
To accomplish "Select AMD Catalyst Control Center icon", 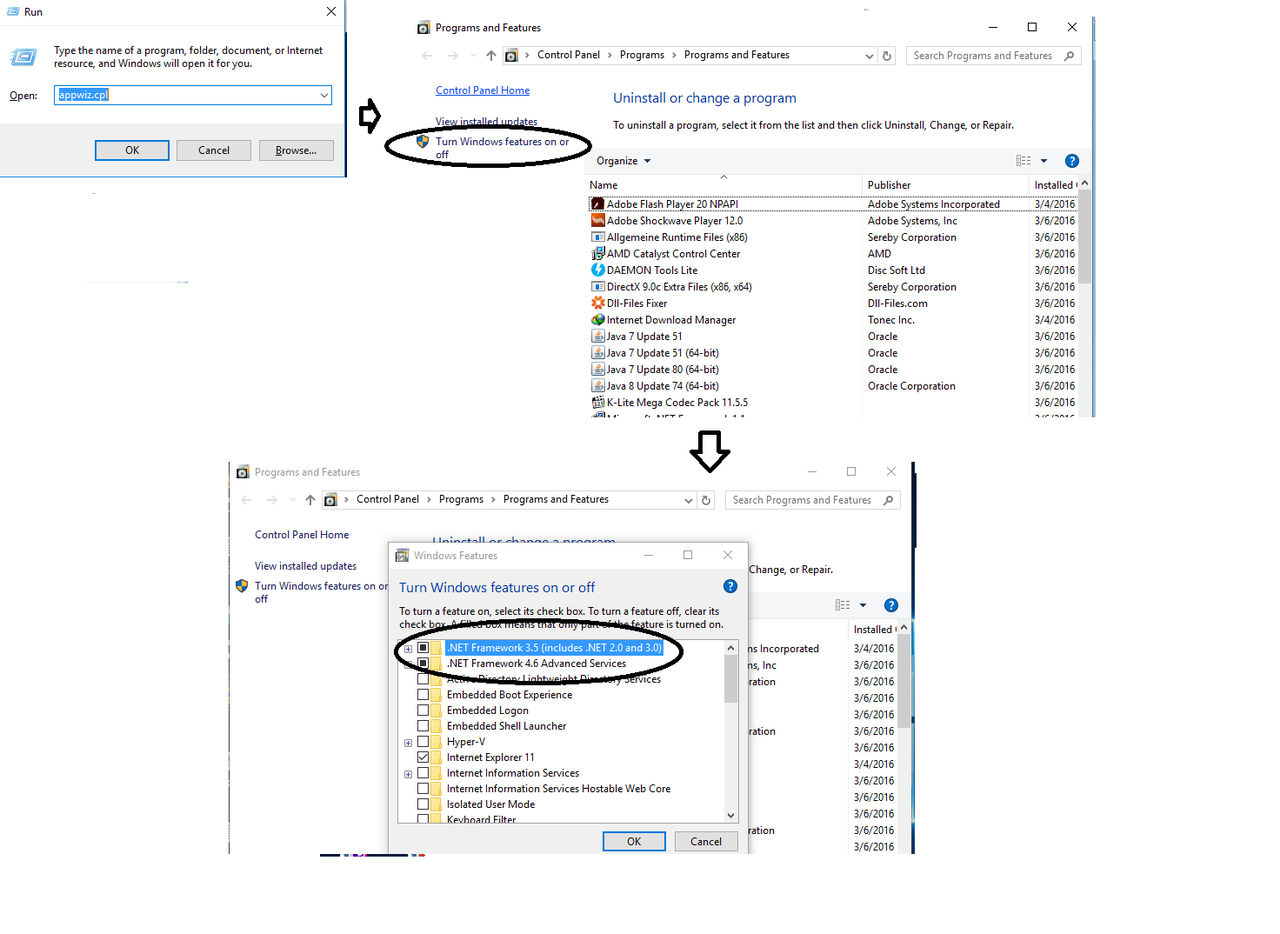I will click(598, 254).
